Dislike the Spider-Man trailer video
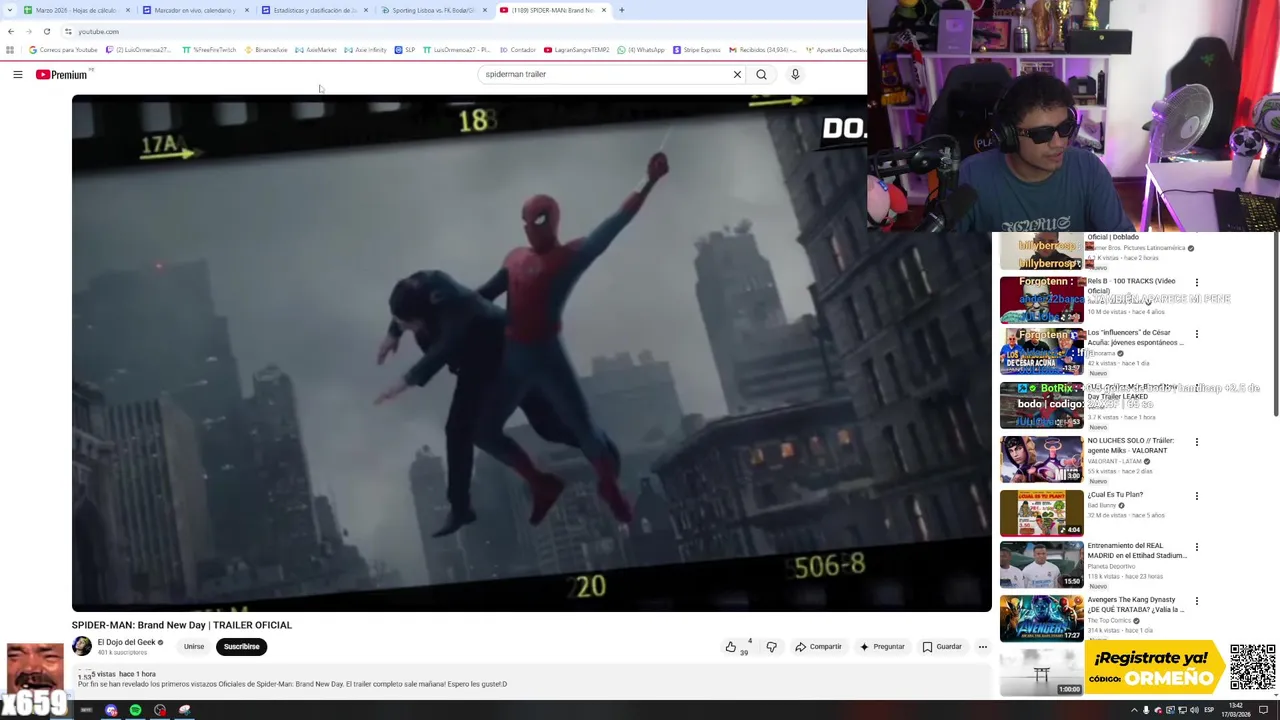This screenshot has height=720, width=1280. click(771, 647)
